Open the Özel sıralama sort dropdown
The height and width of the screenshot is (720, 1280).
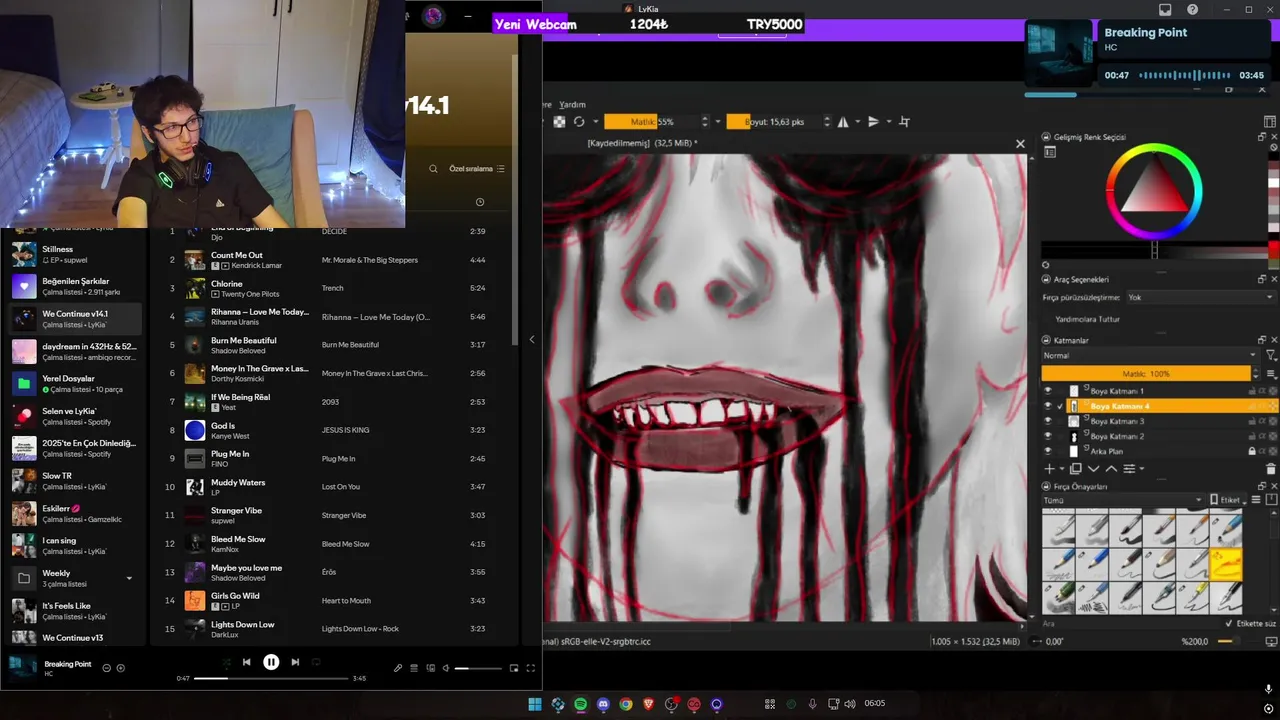477,169
